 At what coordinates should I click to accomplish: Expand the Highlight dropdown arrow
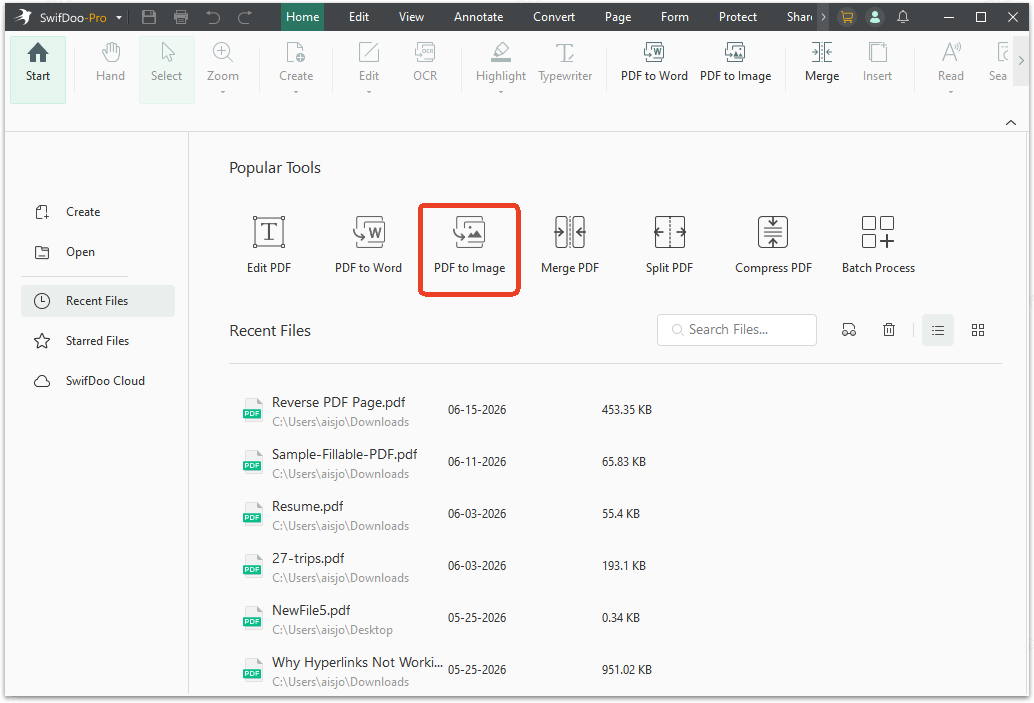(x=501, y=92)
